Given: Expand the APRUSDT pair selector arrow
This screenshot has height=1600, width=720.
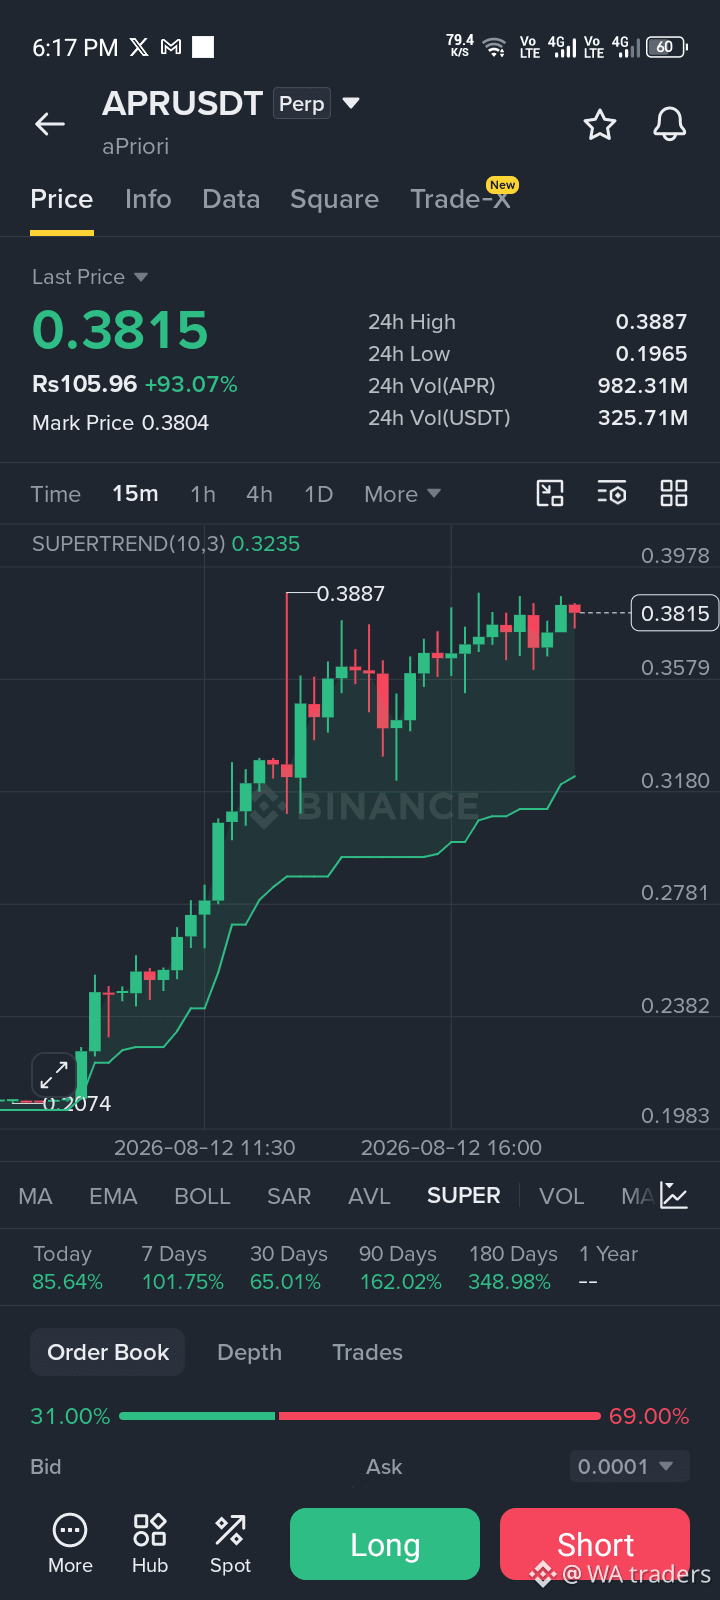Looking at the screenshot, I should coord(351,103).
